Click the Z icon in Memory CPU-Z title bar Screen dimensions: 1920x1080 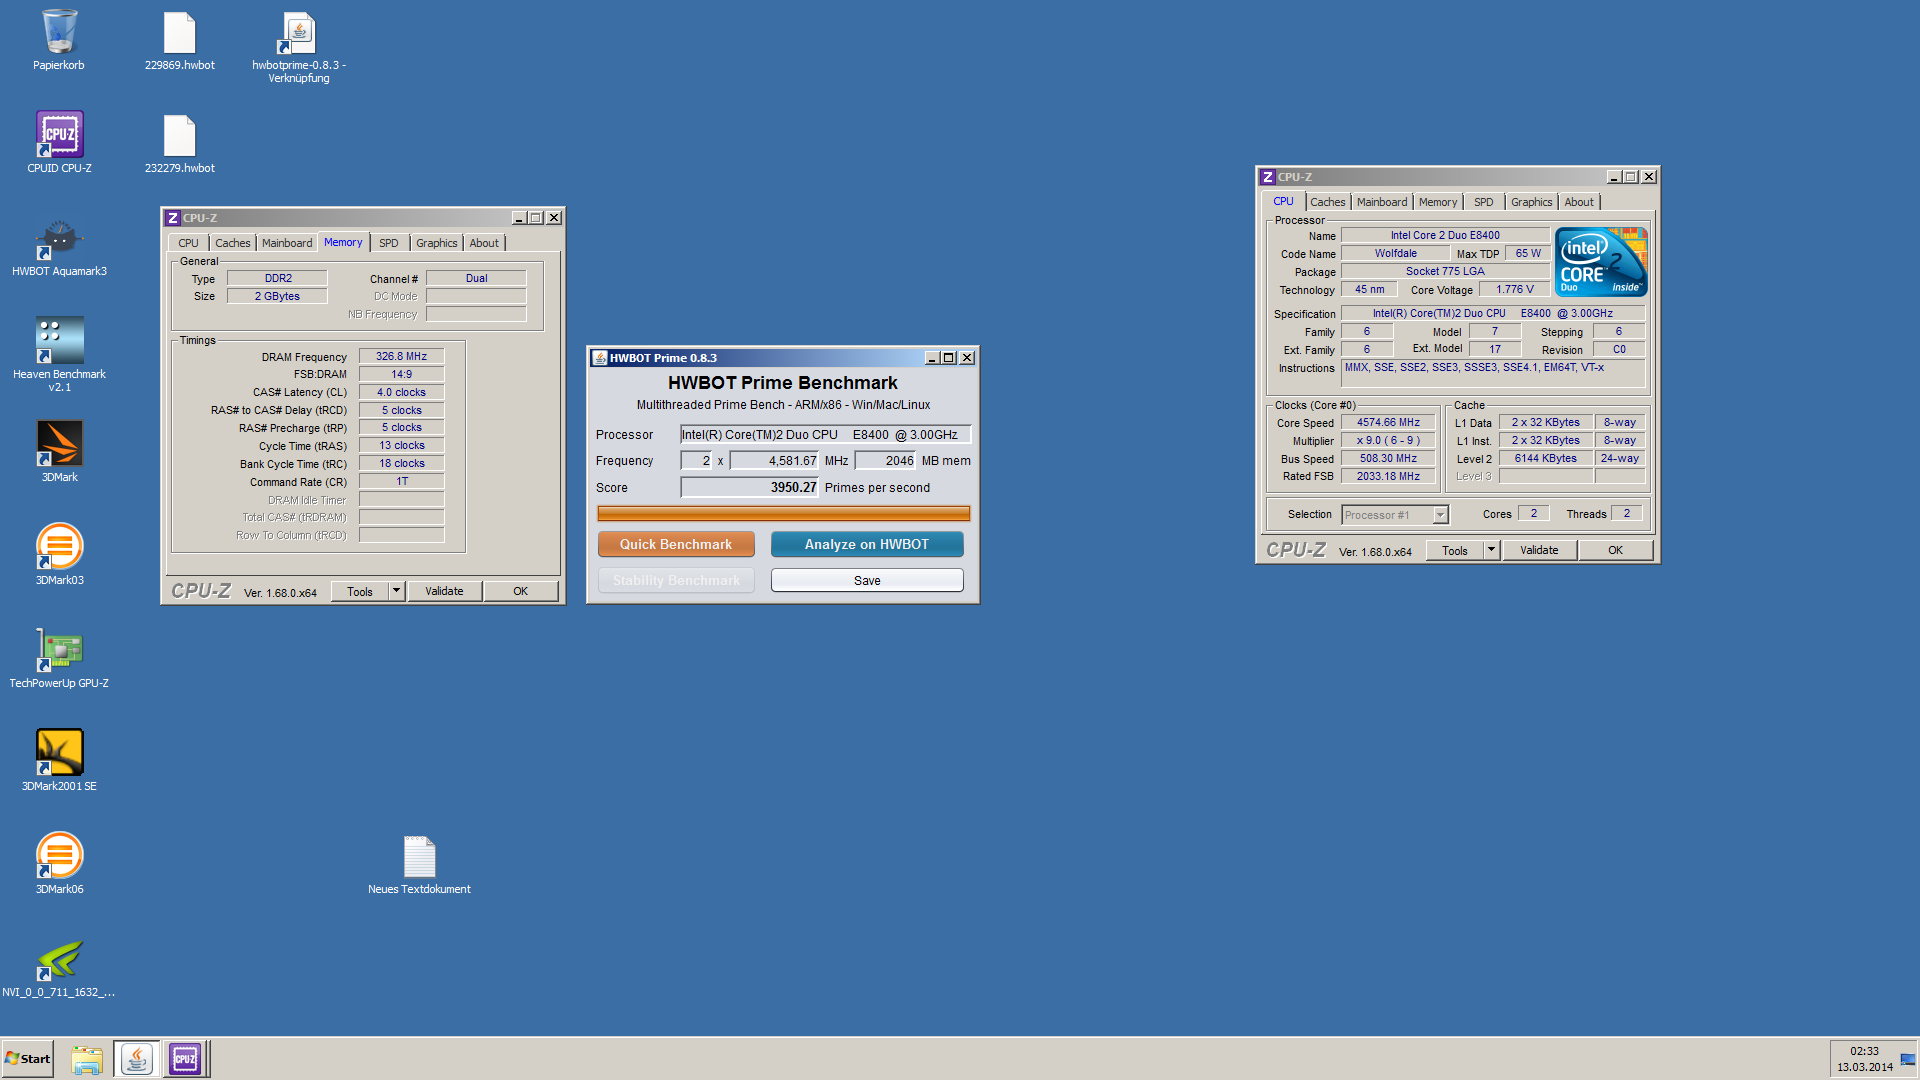click(x=173, y=218)
